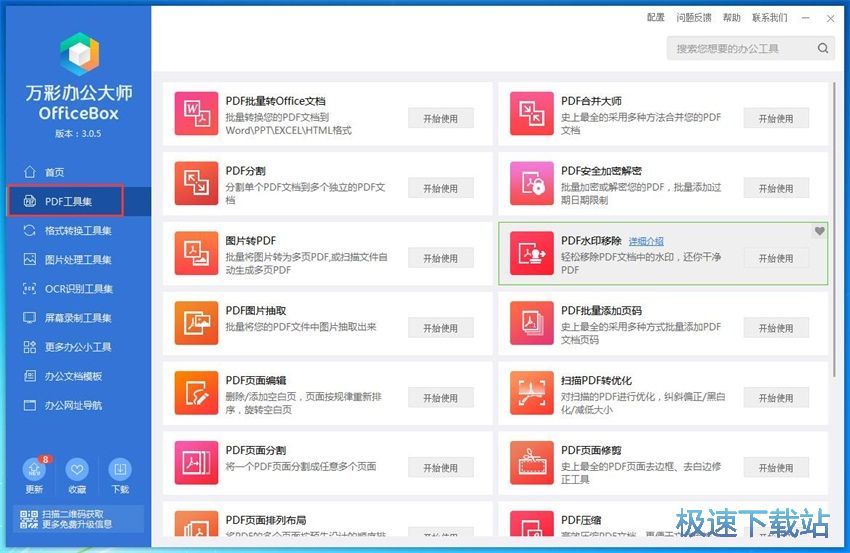Image resolution: width=850 pixels, height=553 pixels.
Task: Select the PDF页面修剪 tool icon
Action: pos(532,463)
